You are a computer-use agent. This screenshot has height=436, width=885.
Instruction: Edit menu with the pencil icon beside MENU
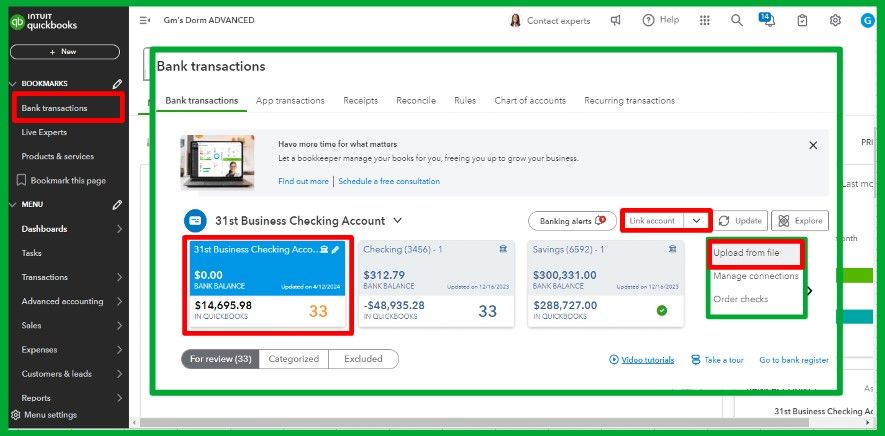pos(117,204)
